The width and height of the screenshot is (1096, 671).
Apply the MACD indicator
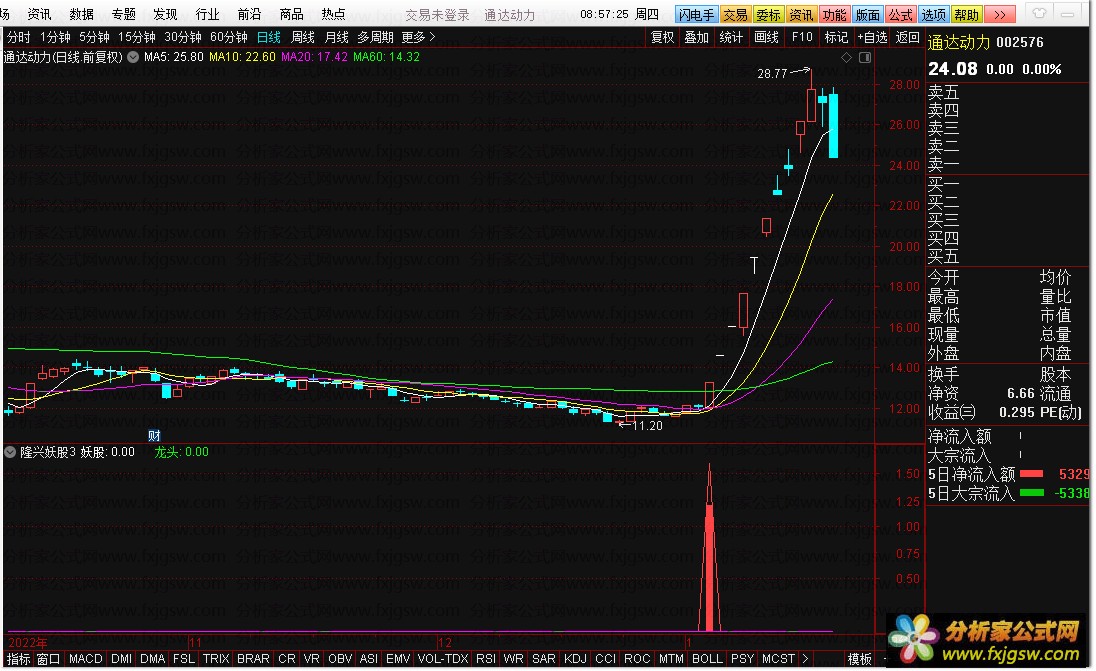[85, 658]
